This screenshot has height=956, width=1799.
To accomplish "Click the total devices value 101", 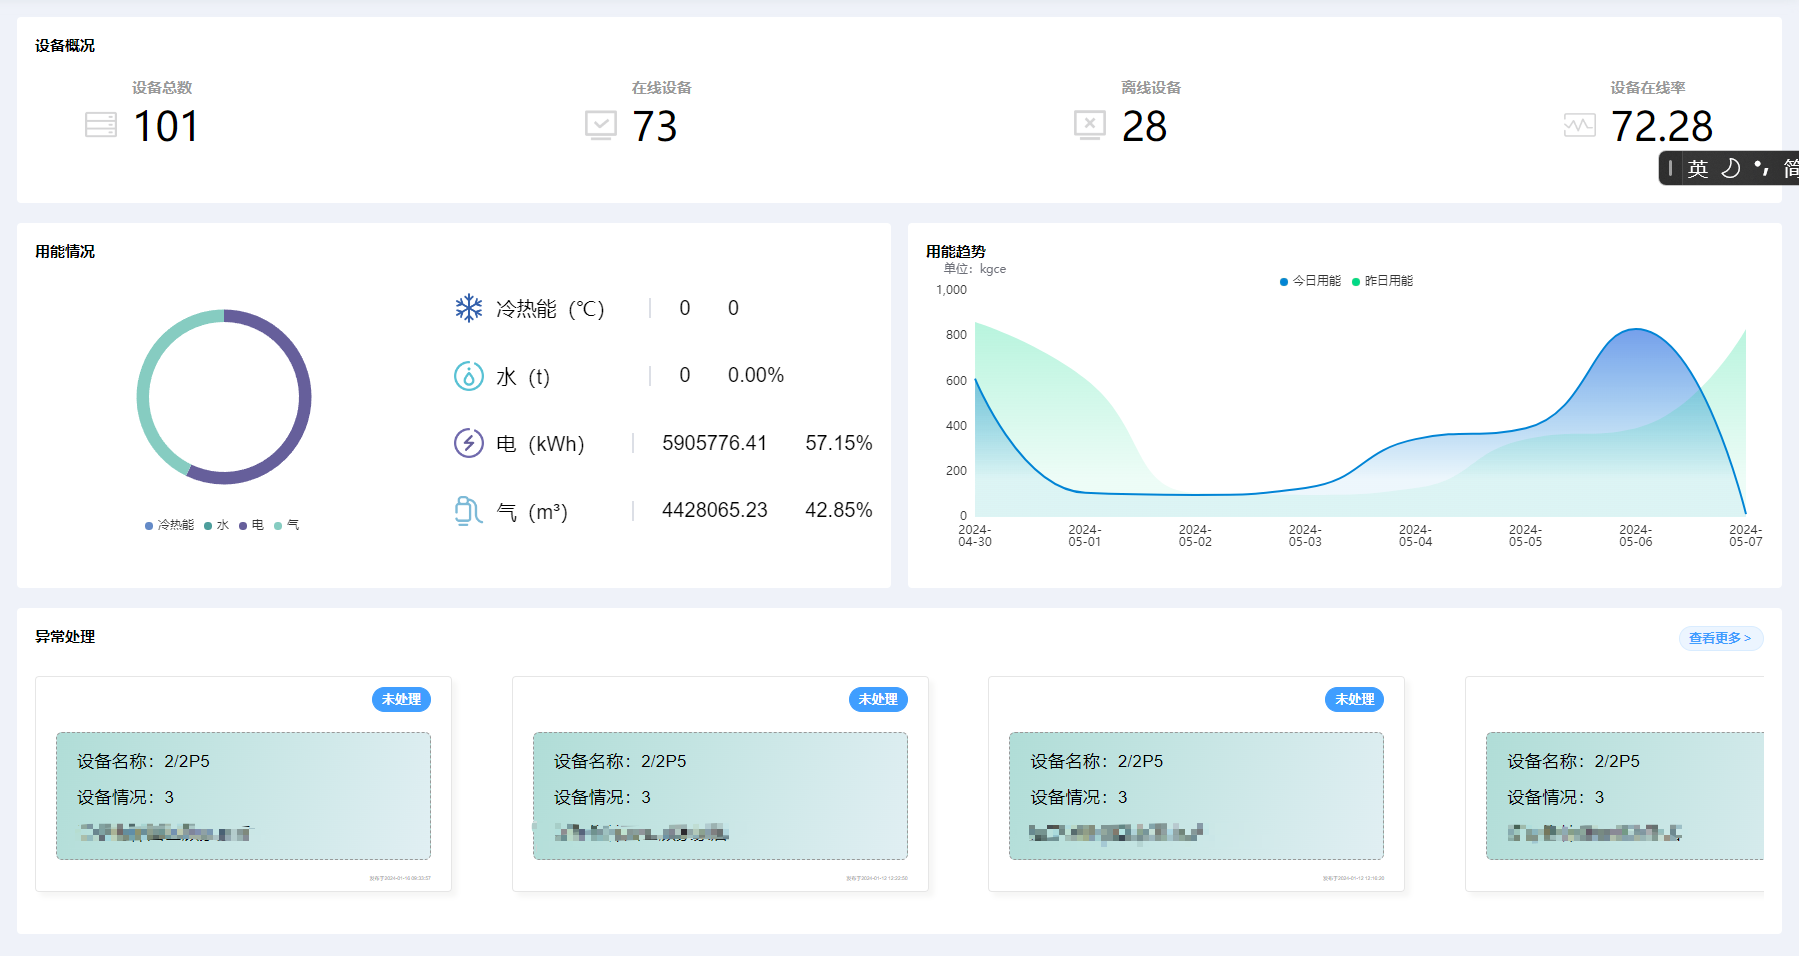I will 166,127.
